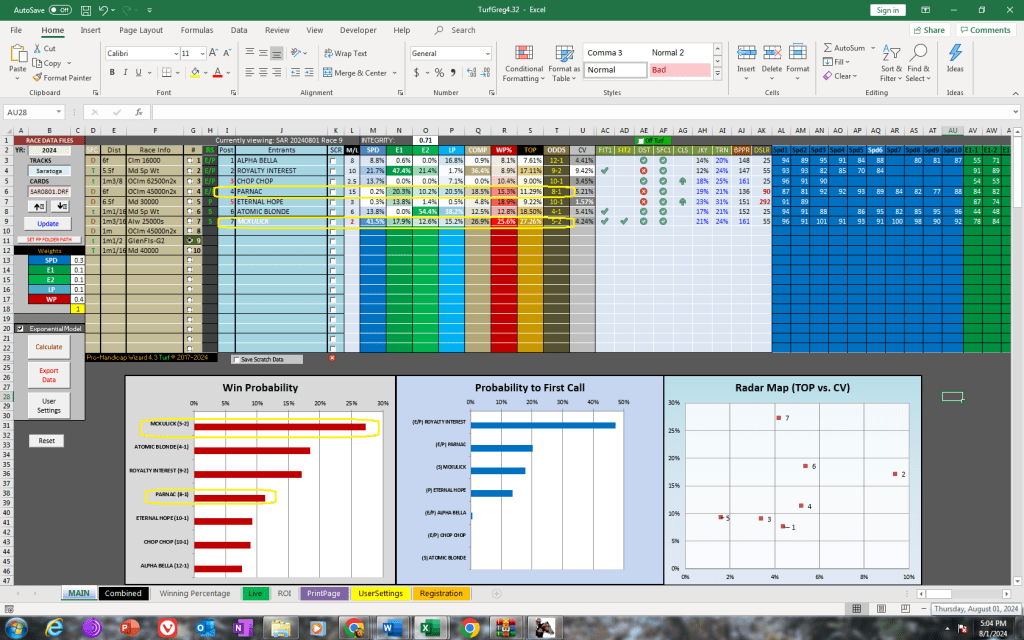Toggle the AutoSave switch
The height and width of the screenshot is (640, 1024).
[x=59, y=9]
